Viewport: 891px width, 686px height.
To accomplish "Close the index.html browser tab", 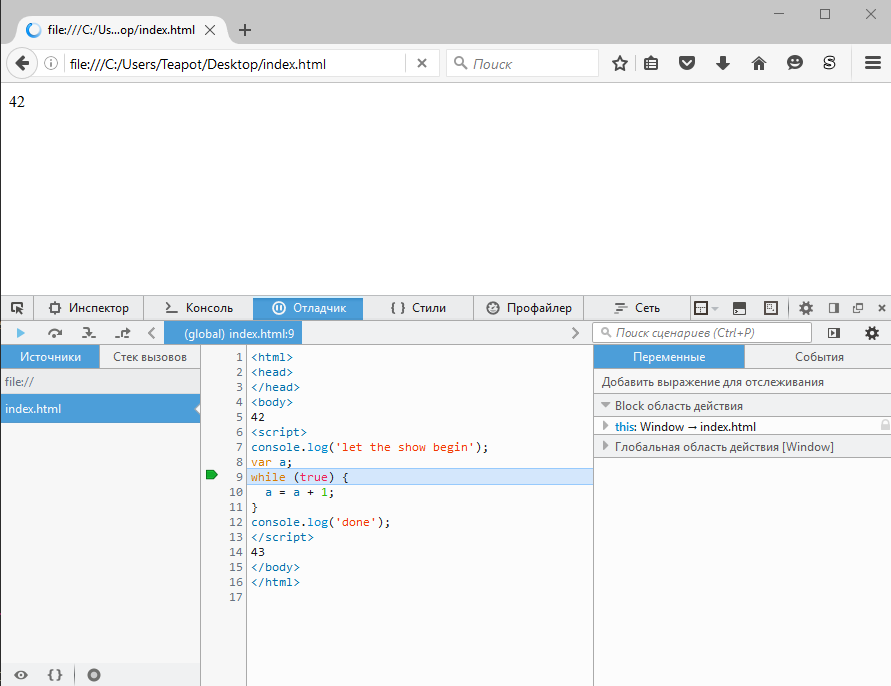I will click(x=210, y=30).
